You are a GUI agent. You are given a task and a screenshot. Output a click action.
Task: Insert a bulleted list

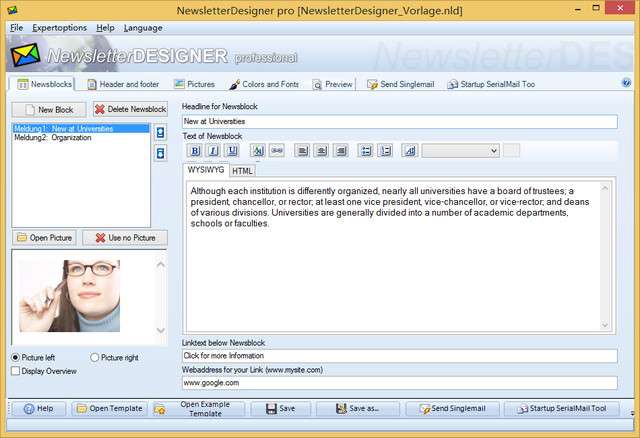pos(366,151)
